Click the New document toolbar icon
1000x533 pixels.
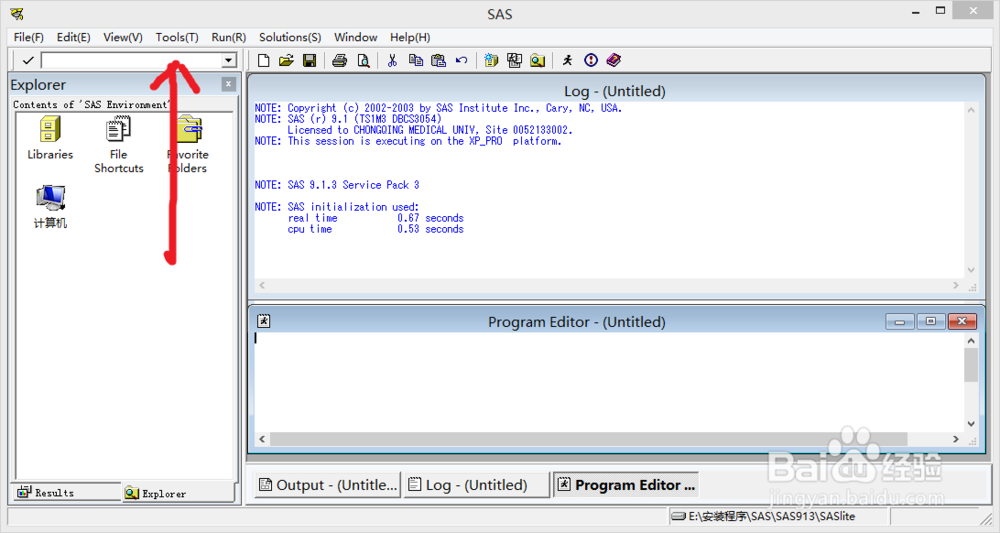263,61
